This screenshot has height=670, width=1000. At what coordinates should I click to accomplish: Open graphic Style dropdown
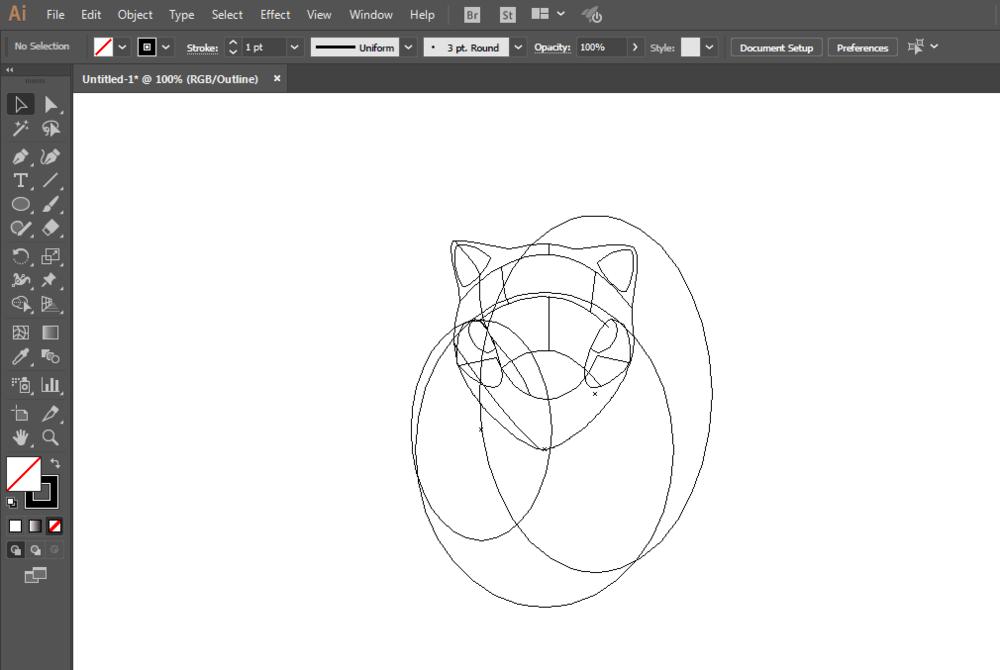(709, 47)
